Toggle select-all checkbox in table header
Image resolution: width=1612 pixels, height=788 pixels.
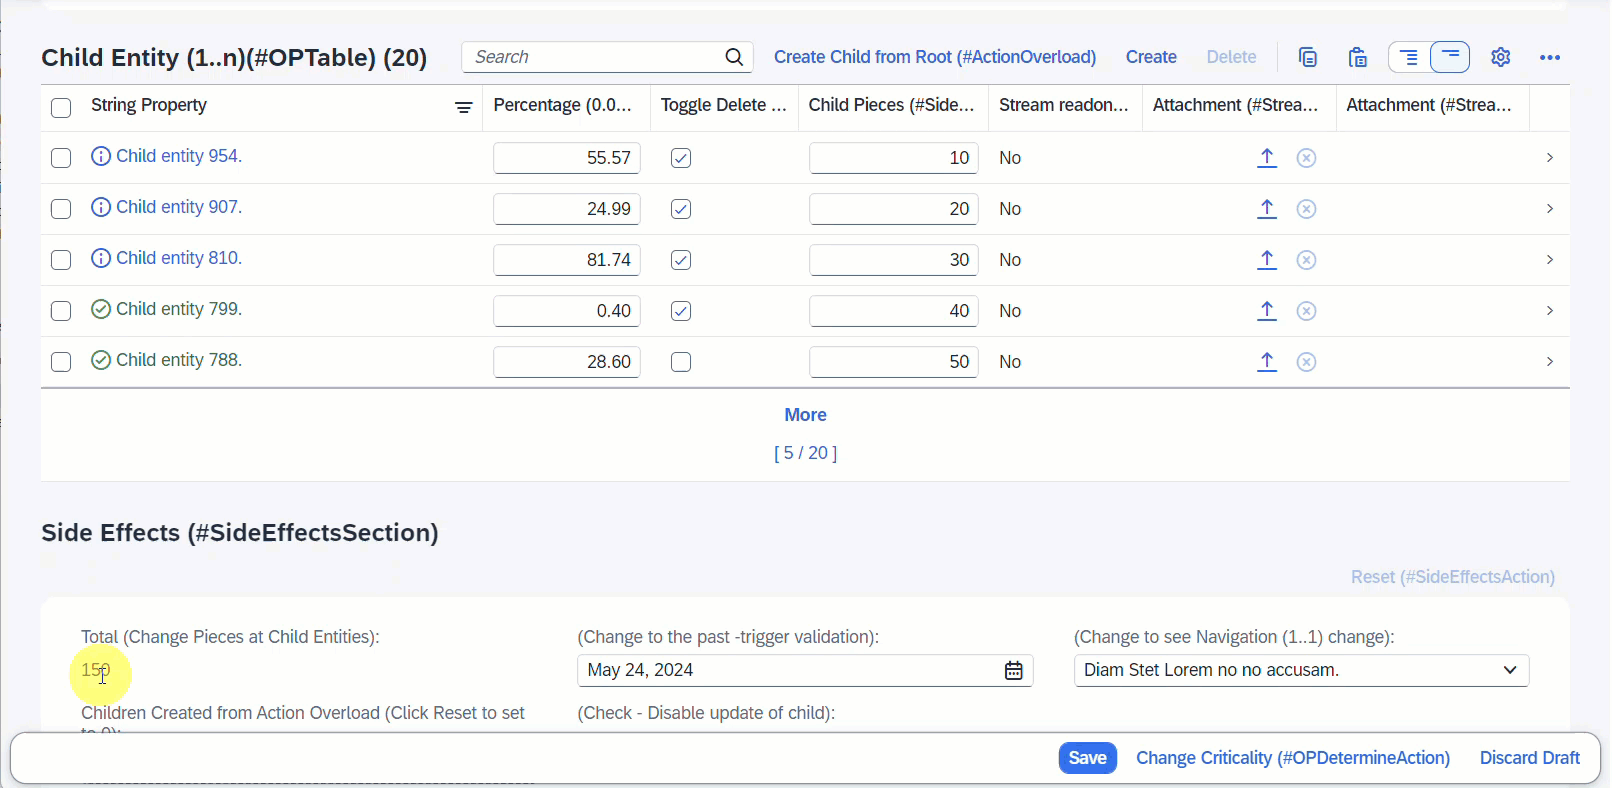pyautogui.click(x=61, y=108)
